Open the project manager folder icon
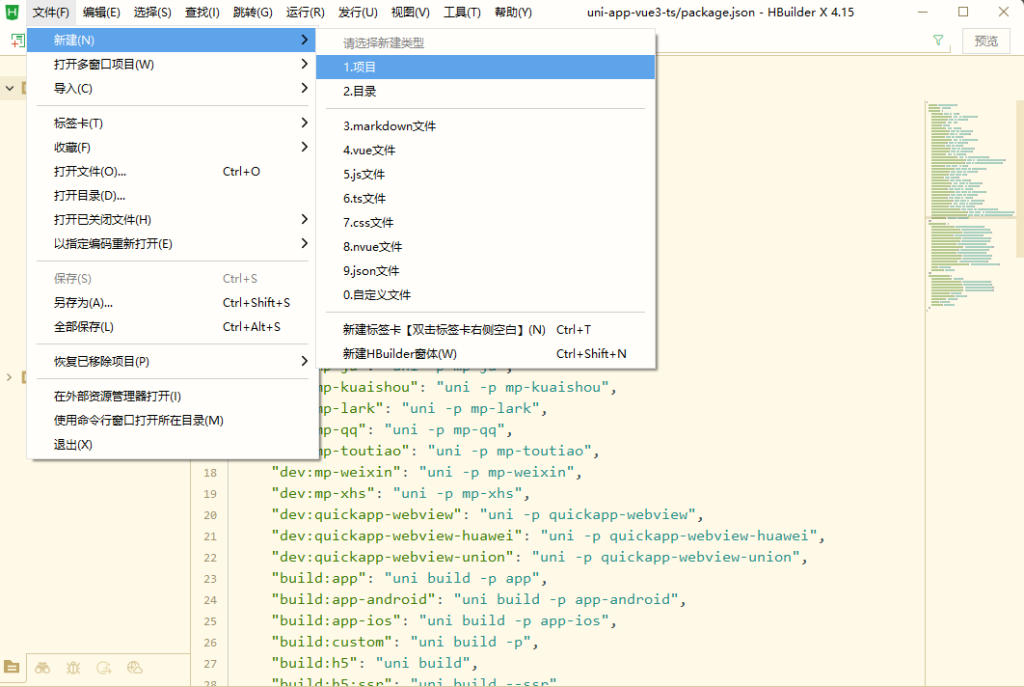The height and width of the screenshot is (687, 1024). 11,667
